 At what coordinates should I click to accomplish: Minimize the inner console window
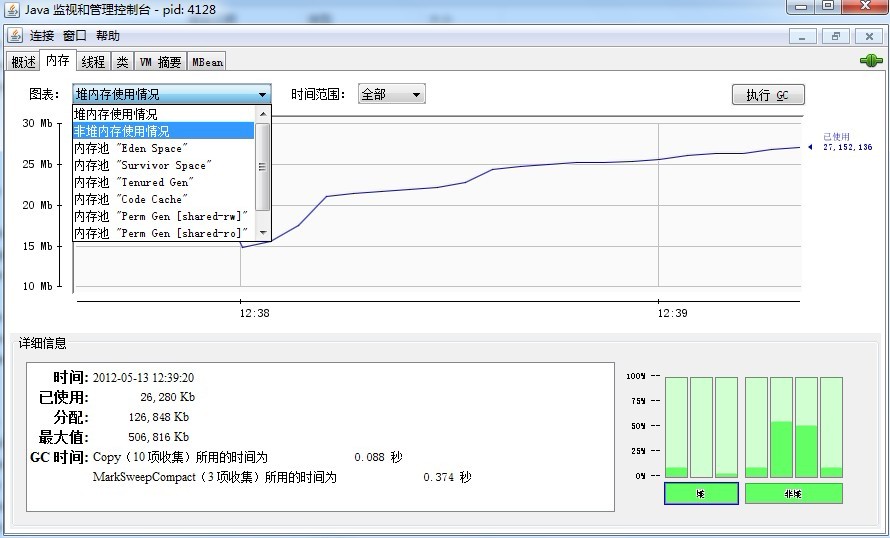[803, 36]
